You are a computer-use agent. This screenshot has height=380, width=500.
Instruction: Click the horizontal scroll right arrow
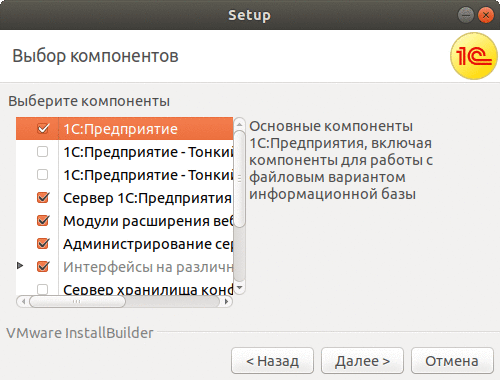pyautogui.click(x=226, y=302)
